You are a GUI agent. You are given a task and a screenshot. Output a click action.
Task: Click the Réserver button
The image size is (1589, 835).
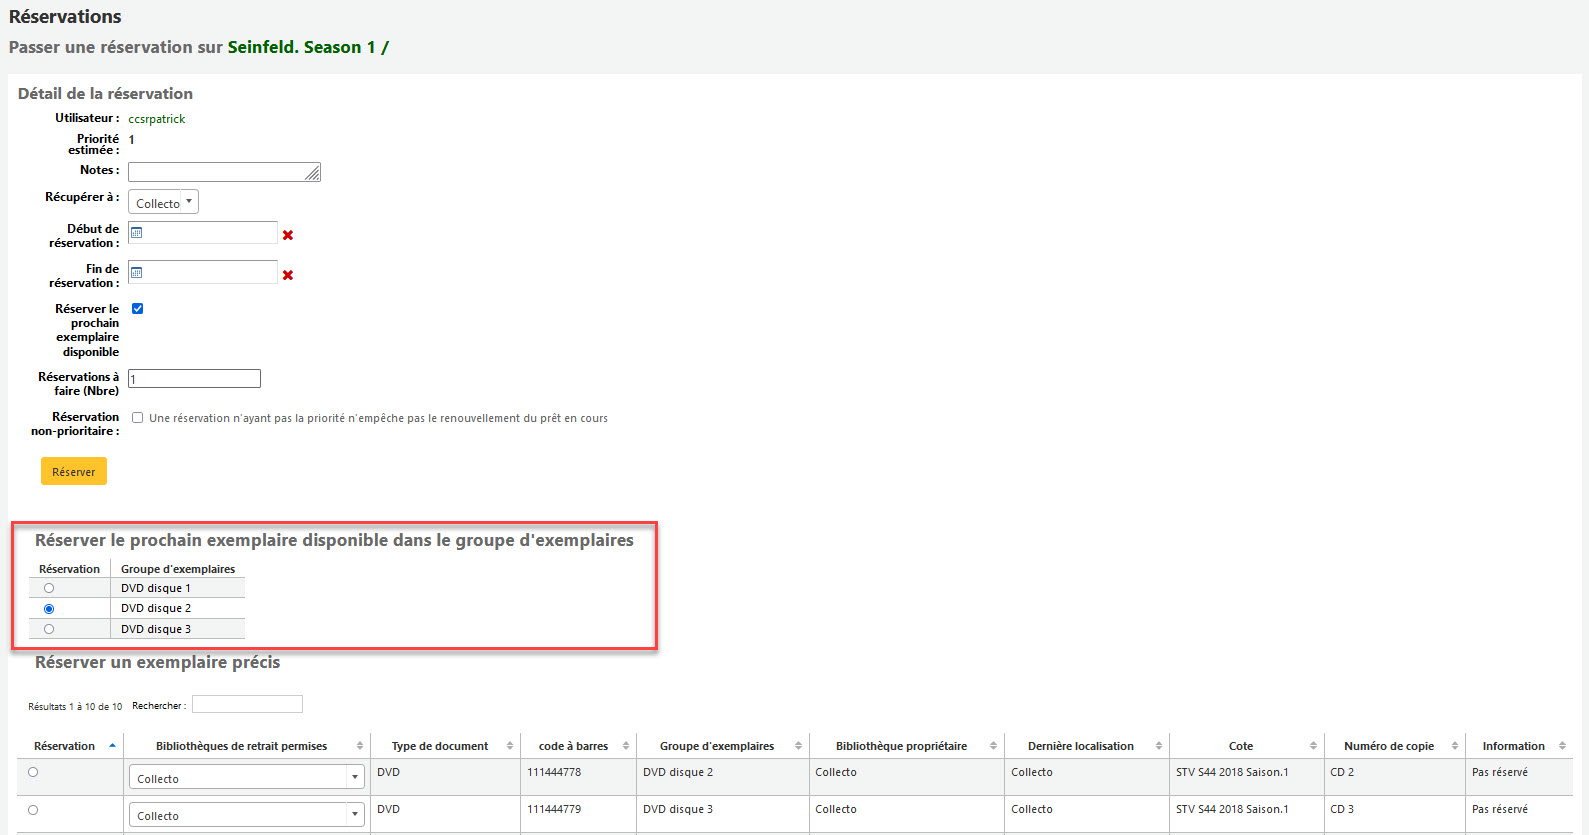(x=74, y=471)
